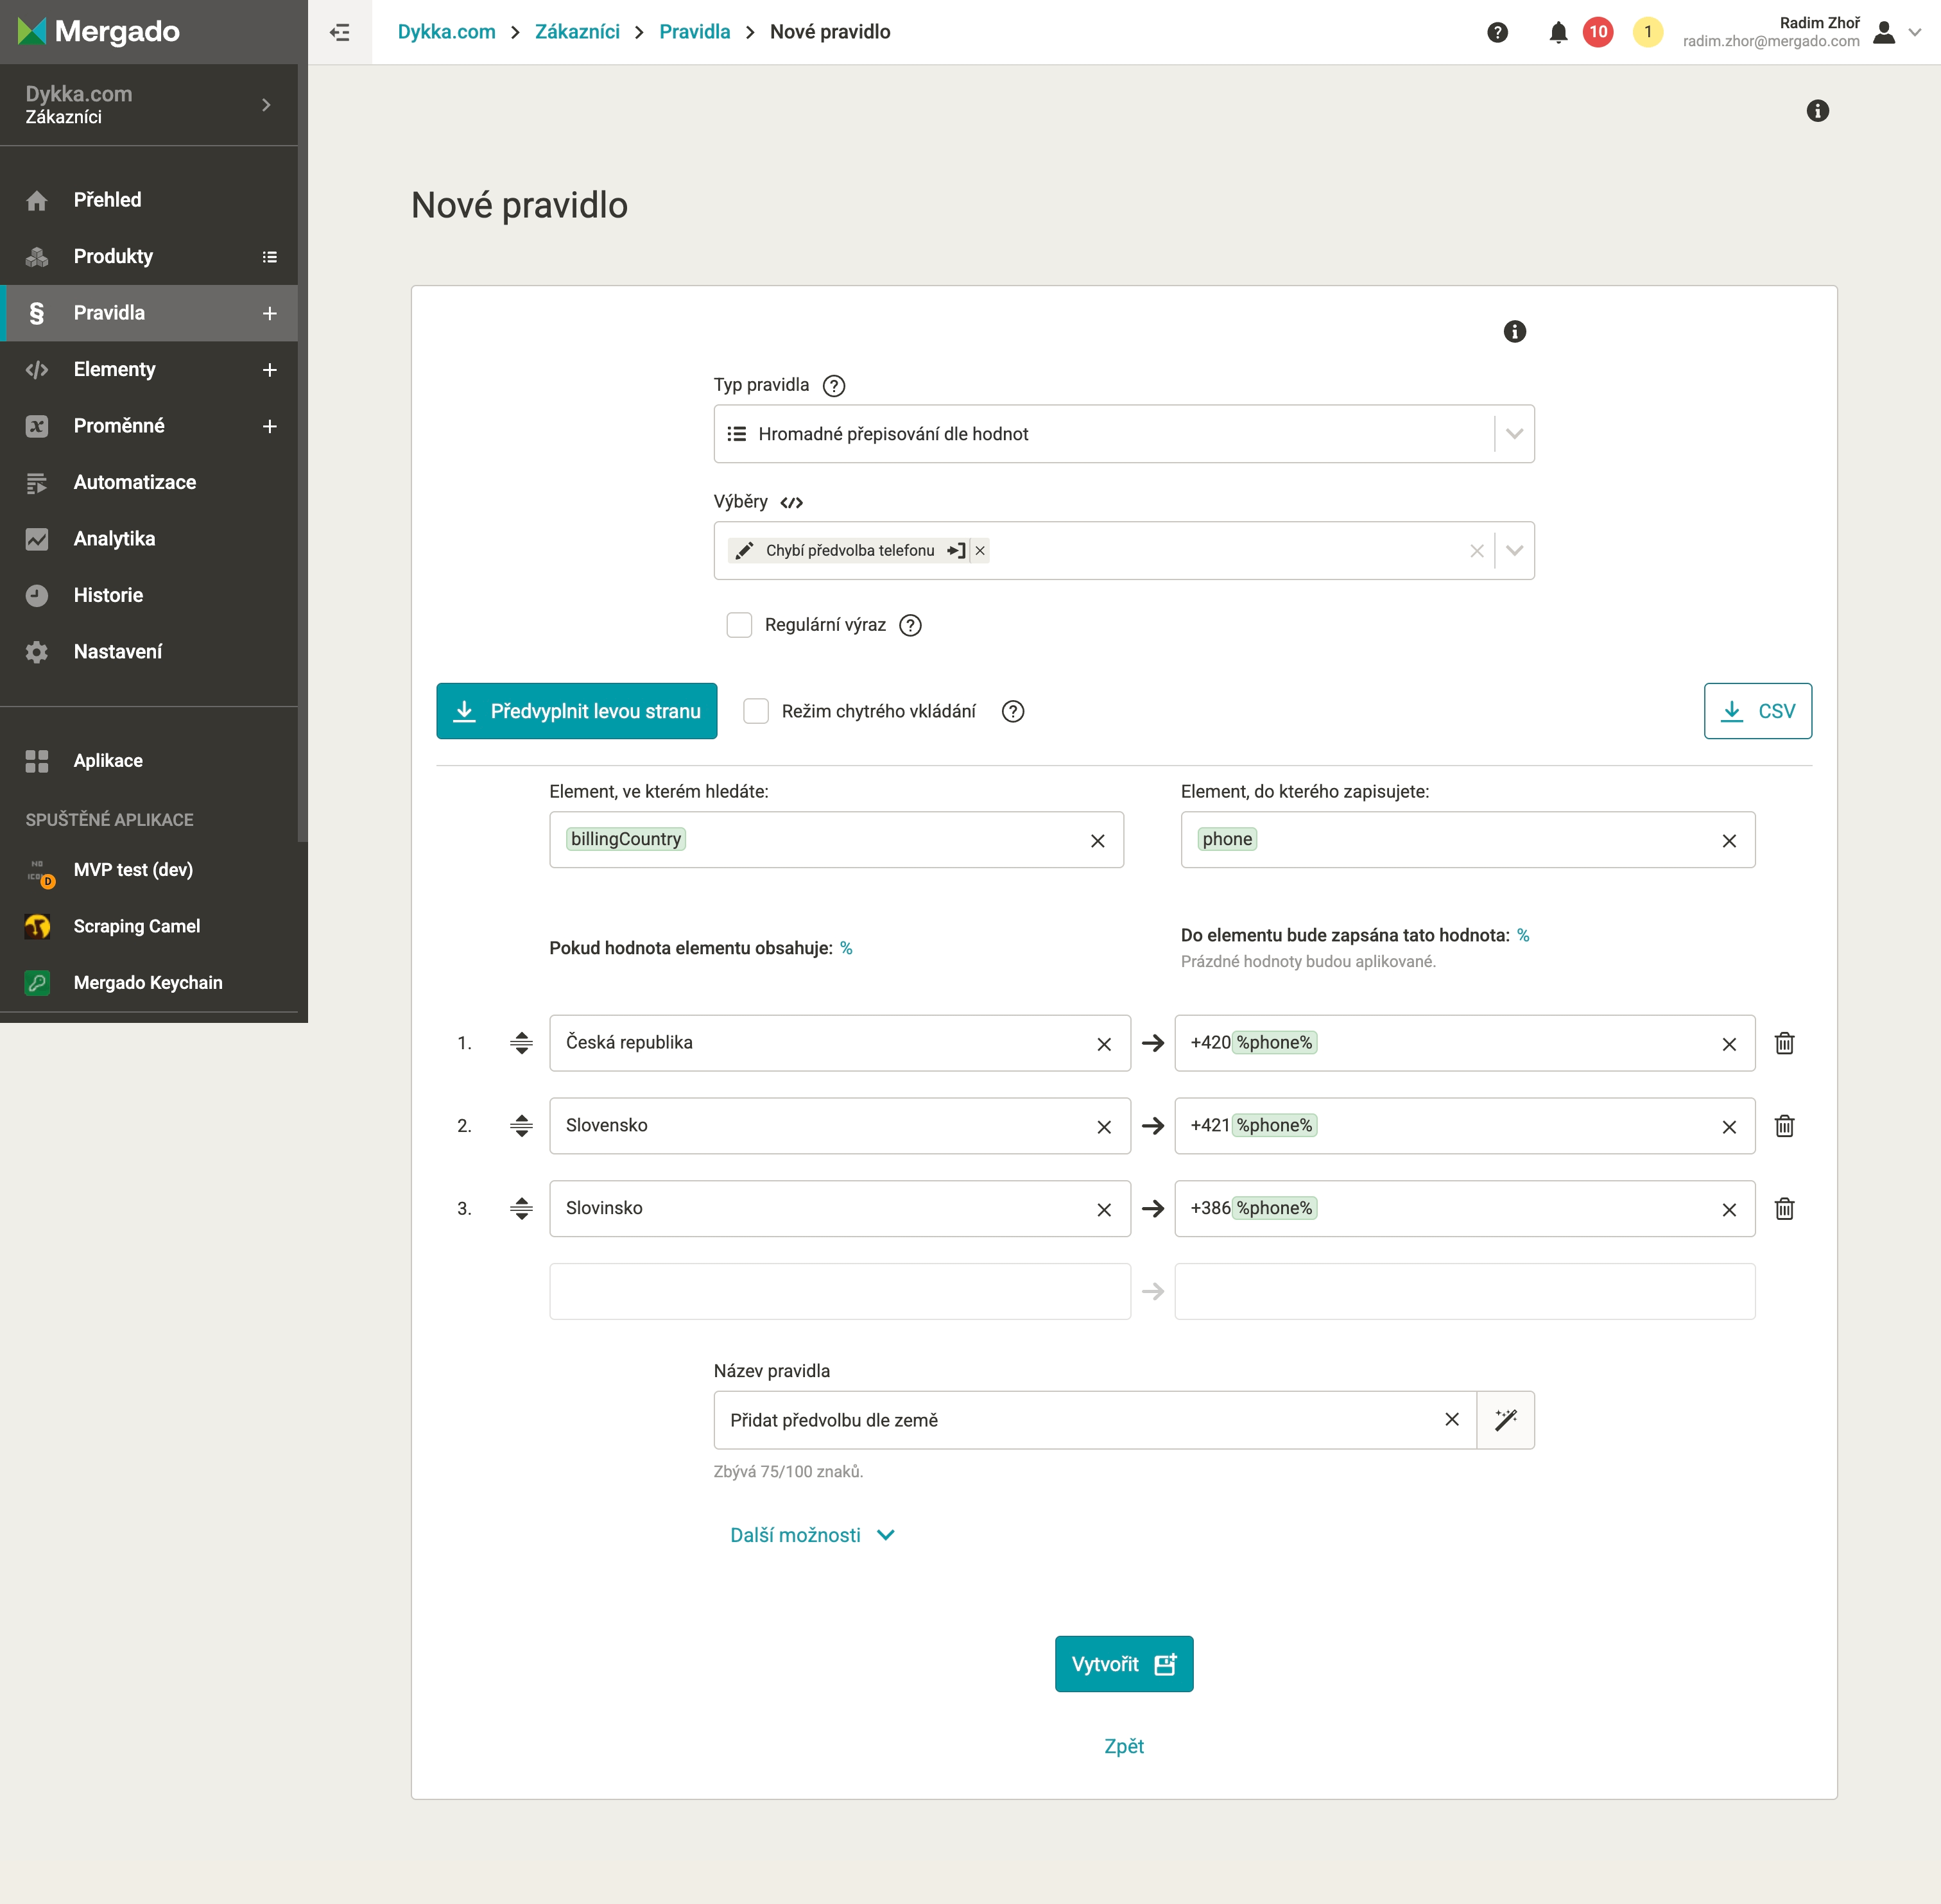Toggle Režim chytrého vkládání checkbox
Image resolution: width=1941 pixels, height=1904 pixels.
(756, 711)
